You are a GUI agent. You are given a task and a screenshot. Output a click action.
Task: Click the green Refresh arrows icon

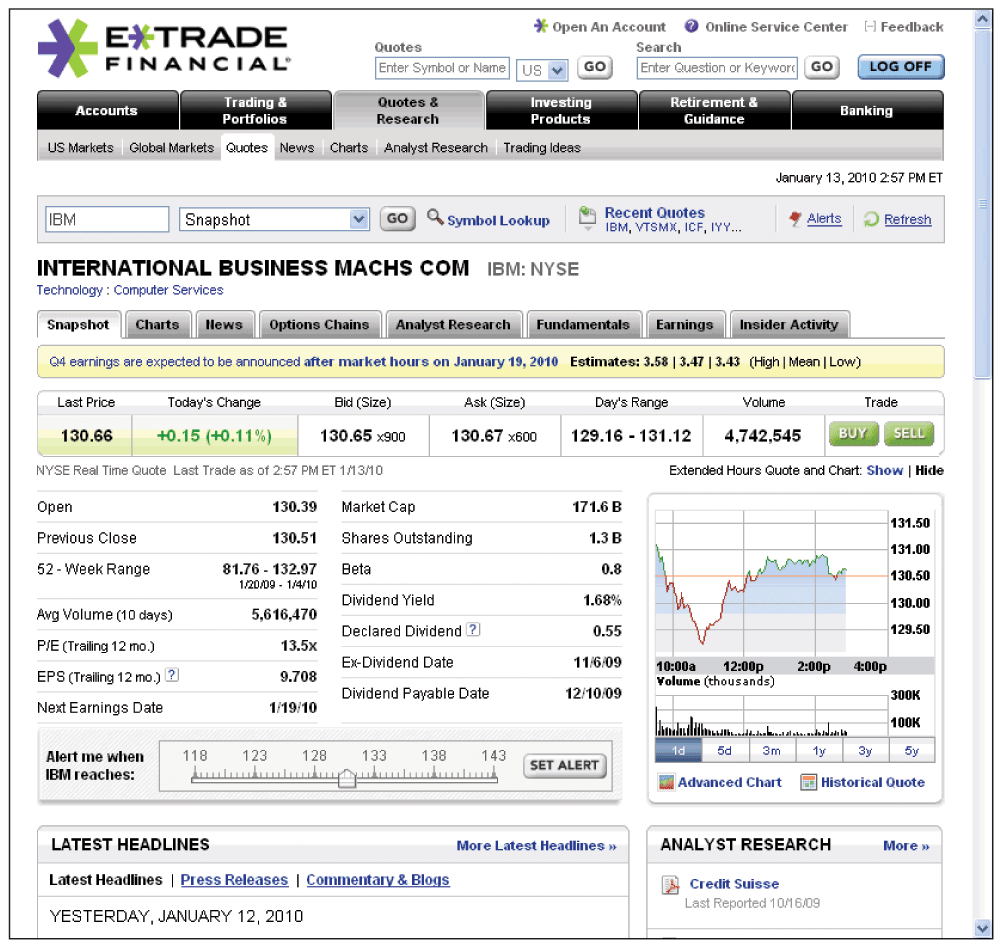tap(871, 219)
